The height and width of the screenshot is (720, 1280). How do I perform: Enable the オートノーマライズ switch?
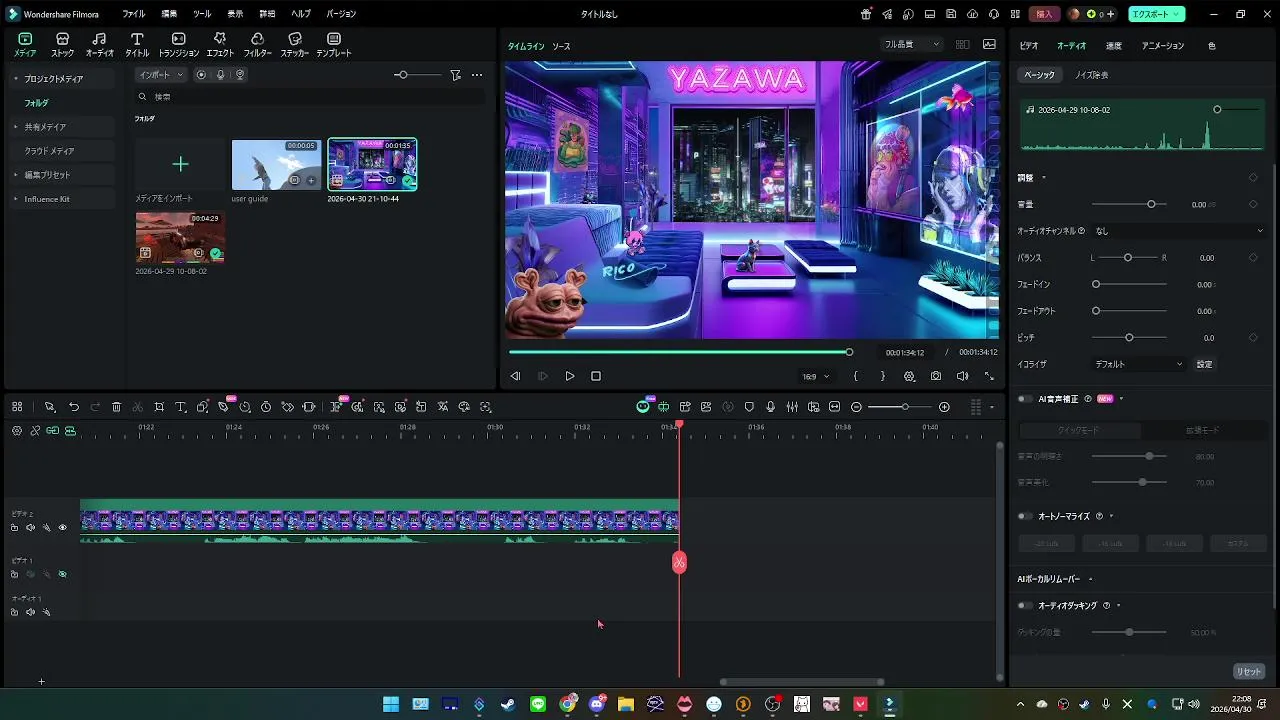(1025, 517)
